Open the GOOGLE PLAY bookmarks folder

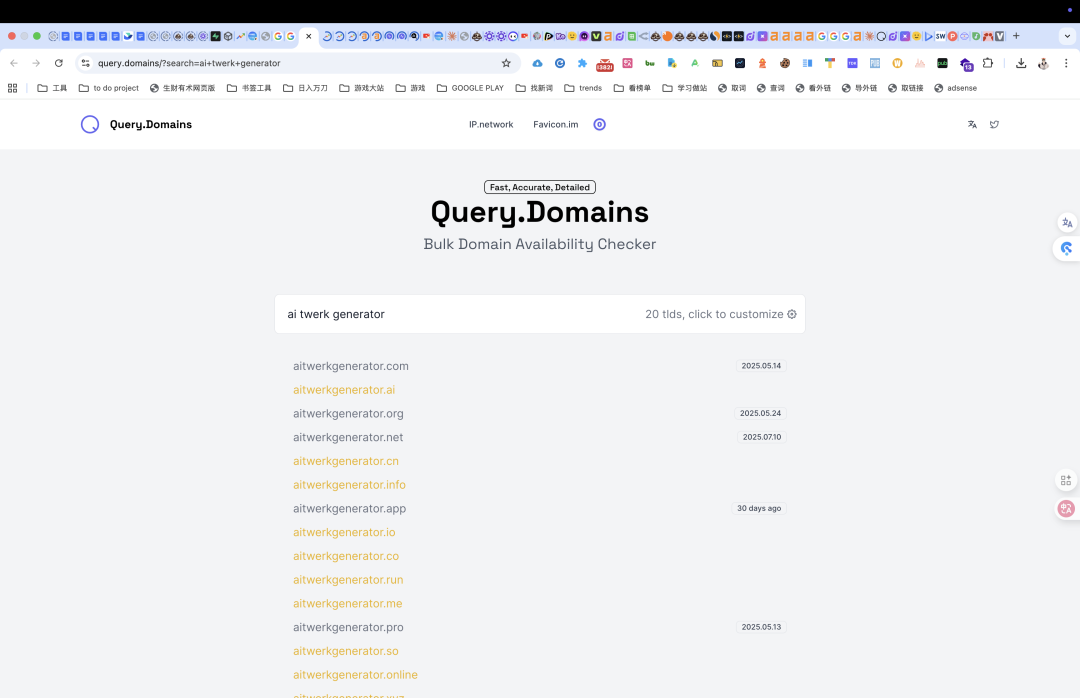click(470, 88)
